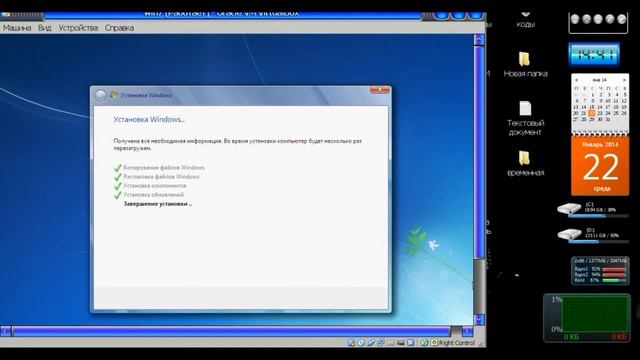Click the back arrow in Windows setup dialog
This screenshot has height=360, width=640.
click(100, 96)
